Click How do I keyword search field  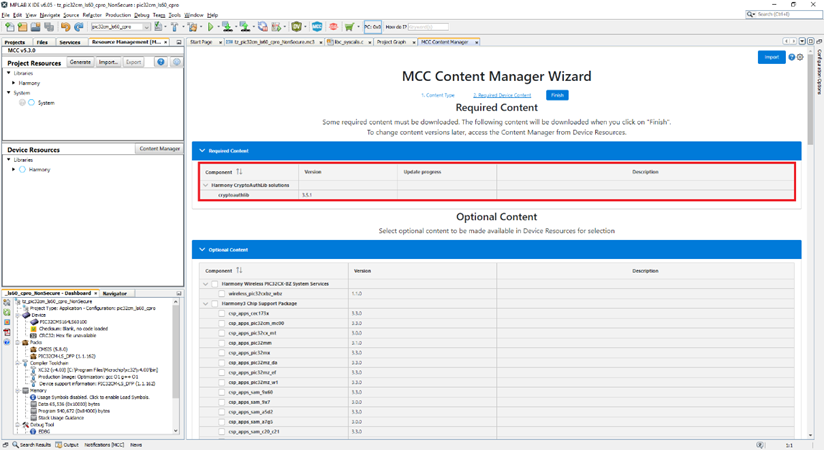[428, 27]
